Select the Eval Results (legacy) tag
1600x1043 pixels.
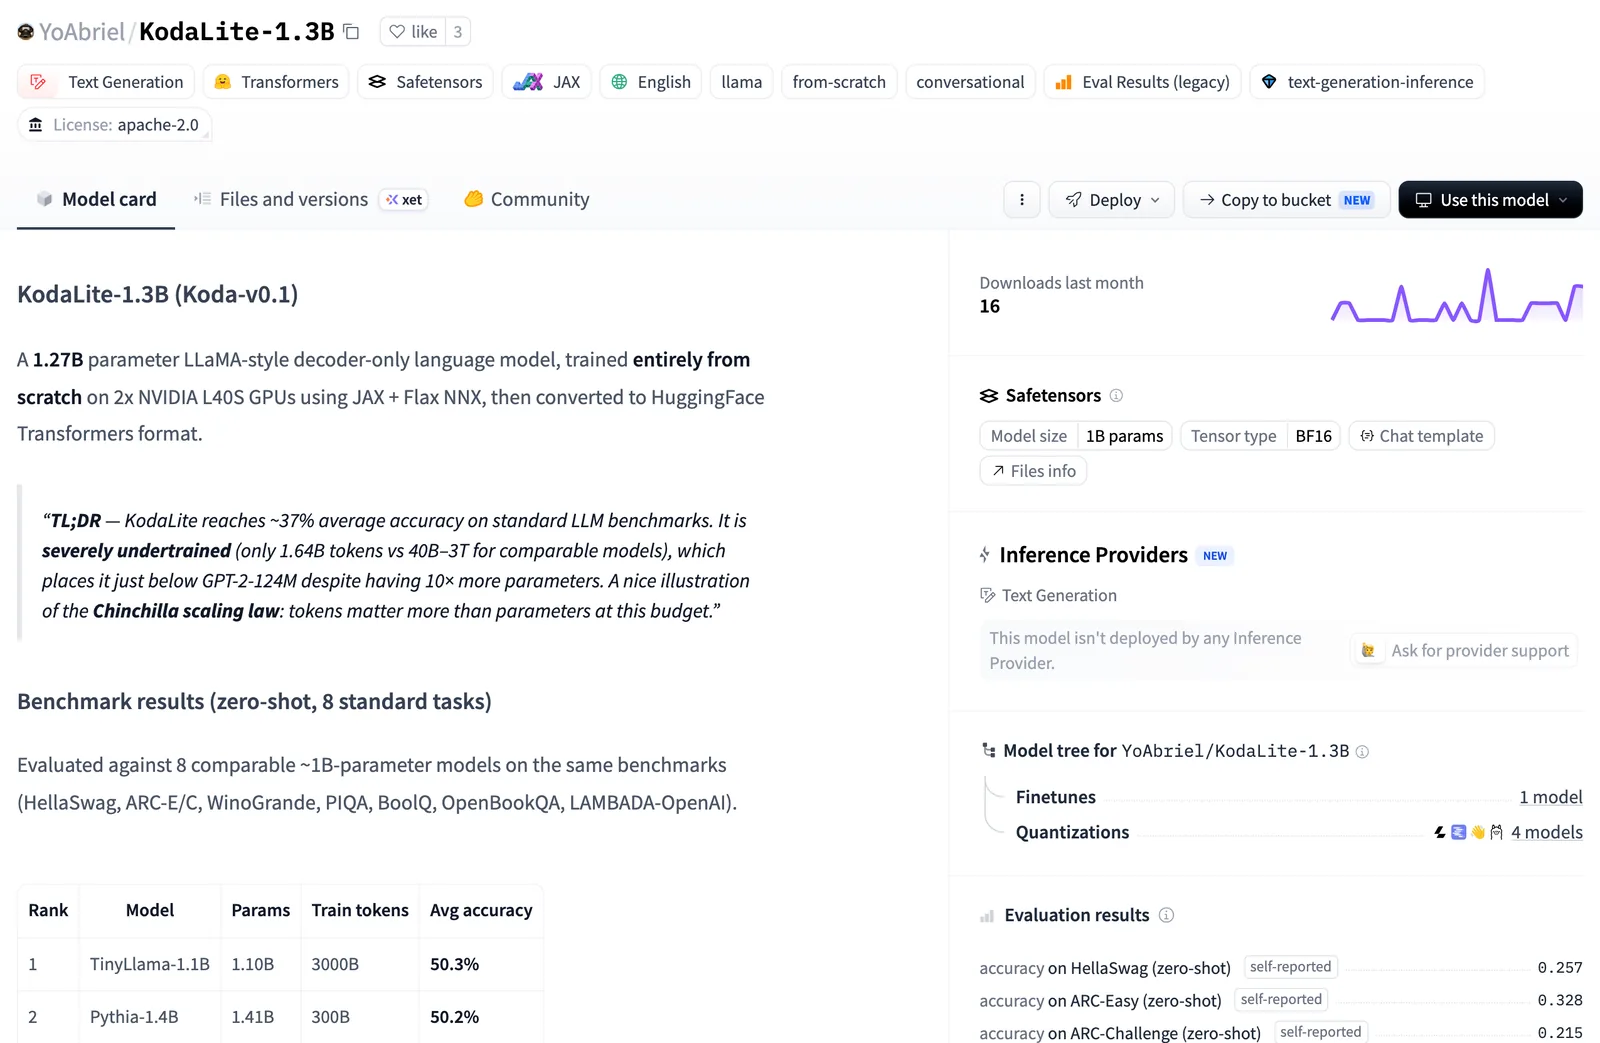1143,82
